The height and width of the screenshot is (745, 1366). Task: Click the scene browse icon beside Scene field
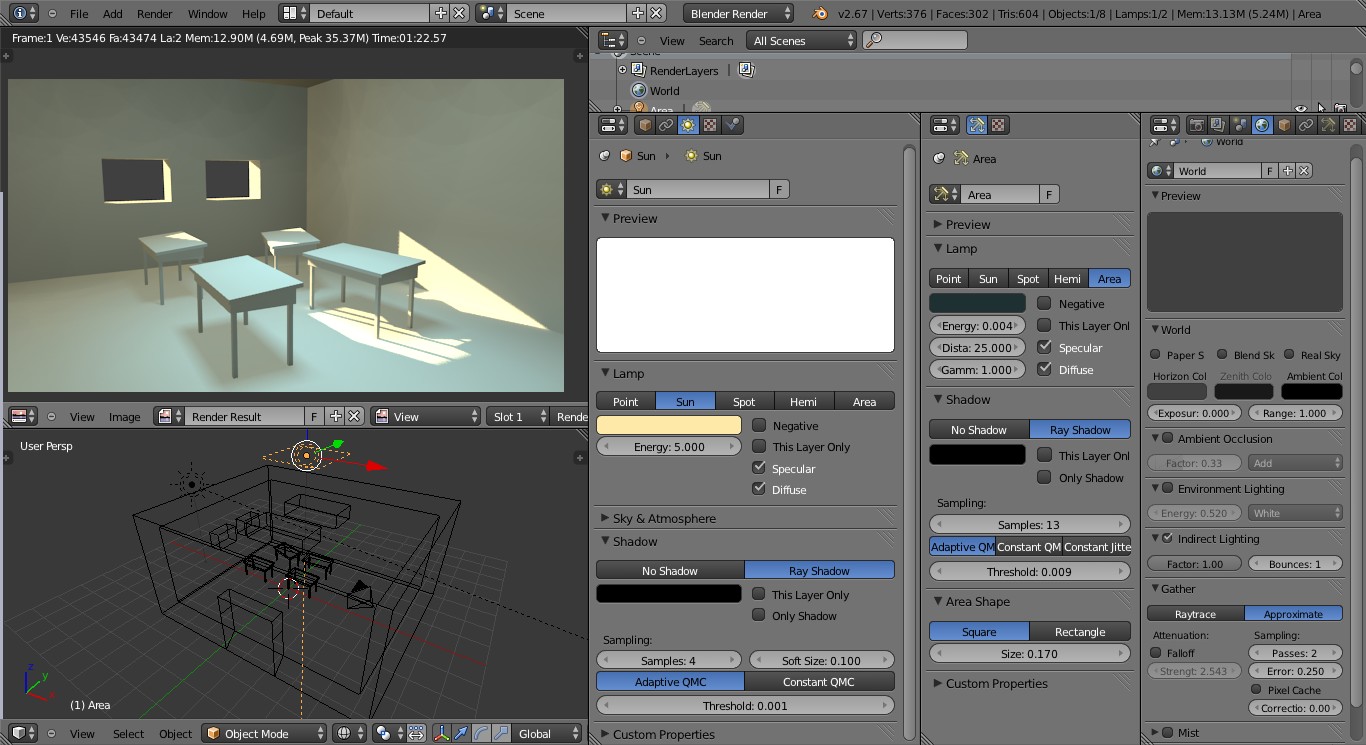[x=490, y=13]
